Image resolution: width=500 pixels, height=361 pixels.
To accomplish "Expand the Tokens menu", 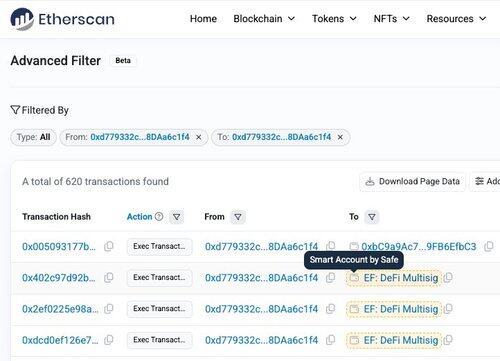I will [334, 19].
